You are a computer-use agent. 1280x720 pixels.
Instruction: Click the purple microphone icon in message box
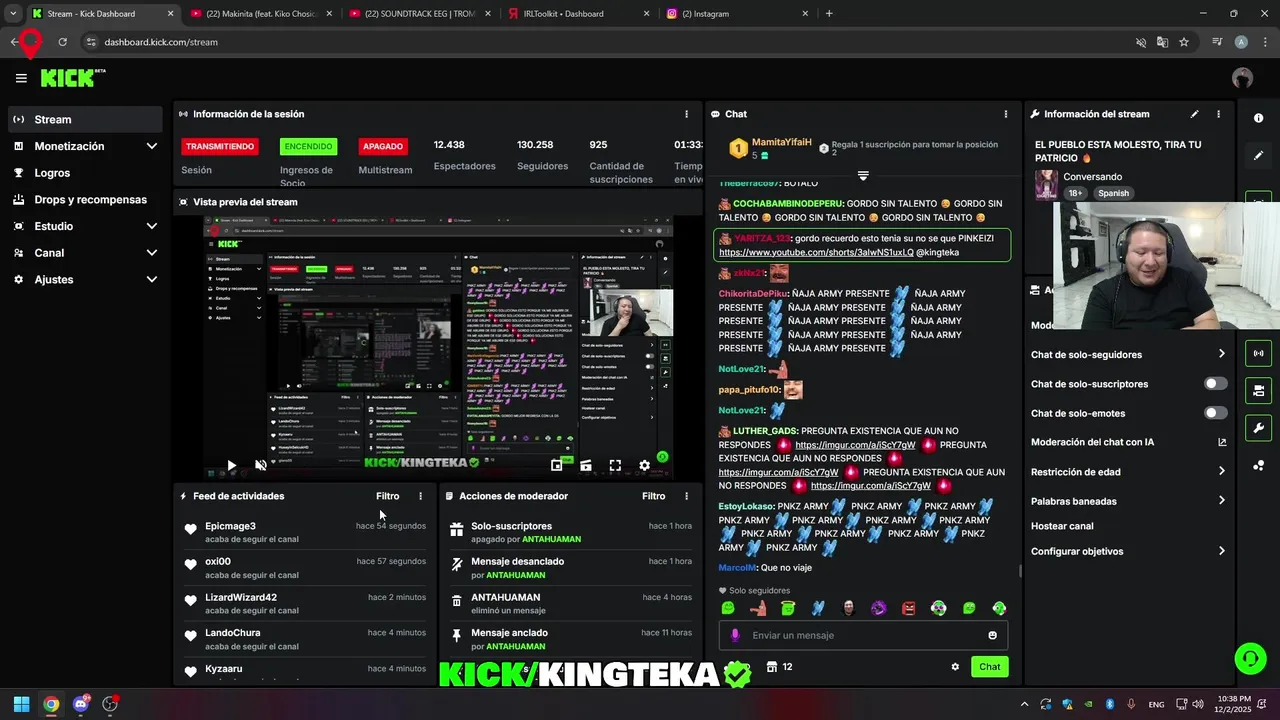point(735,635)
